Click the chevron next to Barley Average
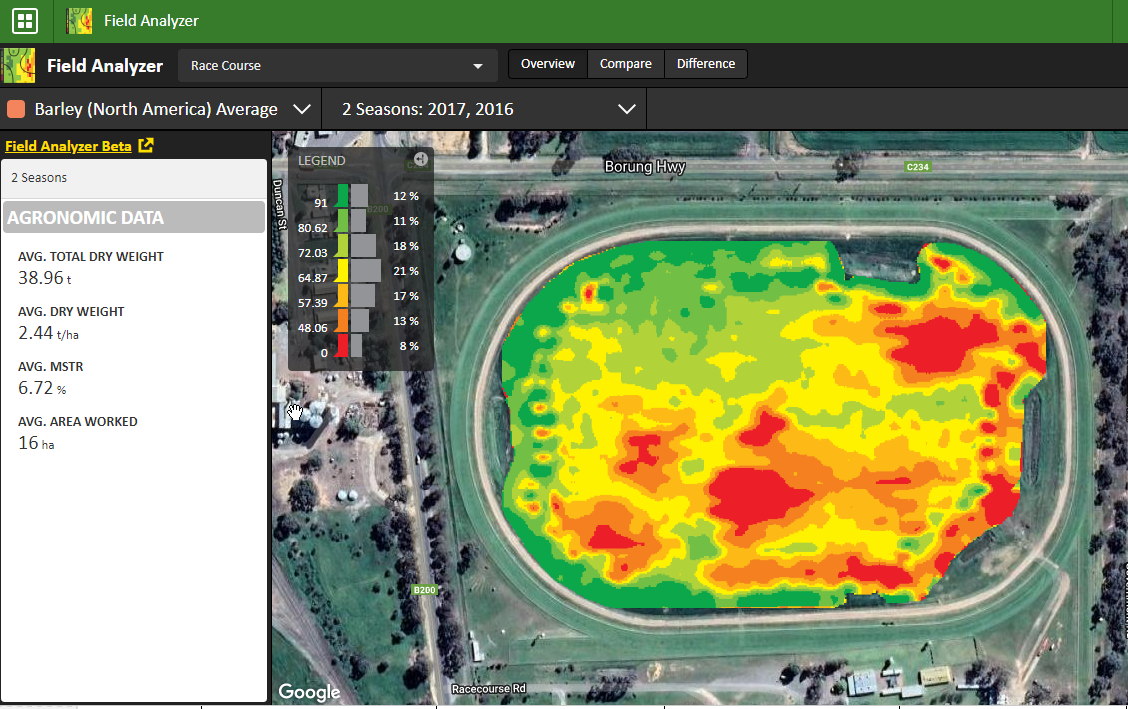 point(302,109)
